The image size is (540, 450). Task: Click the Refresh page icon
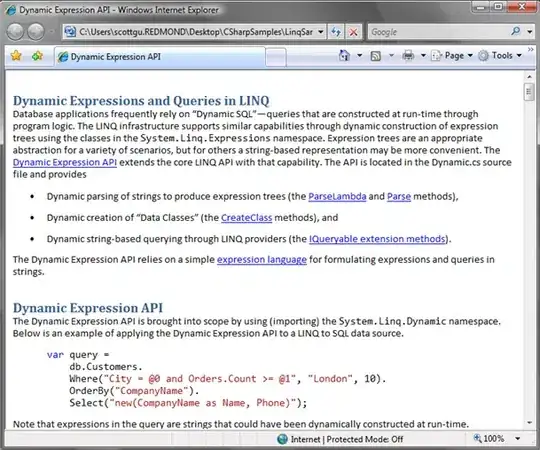click(336, 32)
